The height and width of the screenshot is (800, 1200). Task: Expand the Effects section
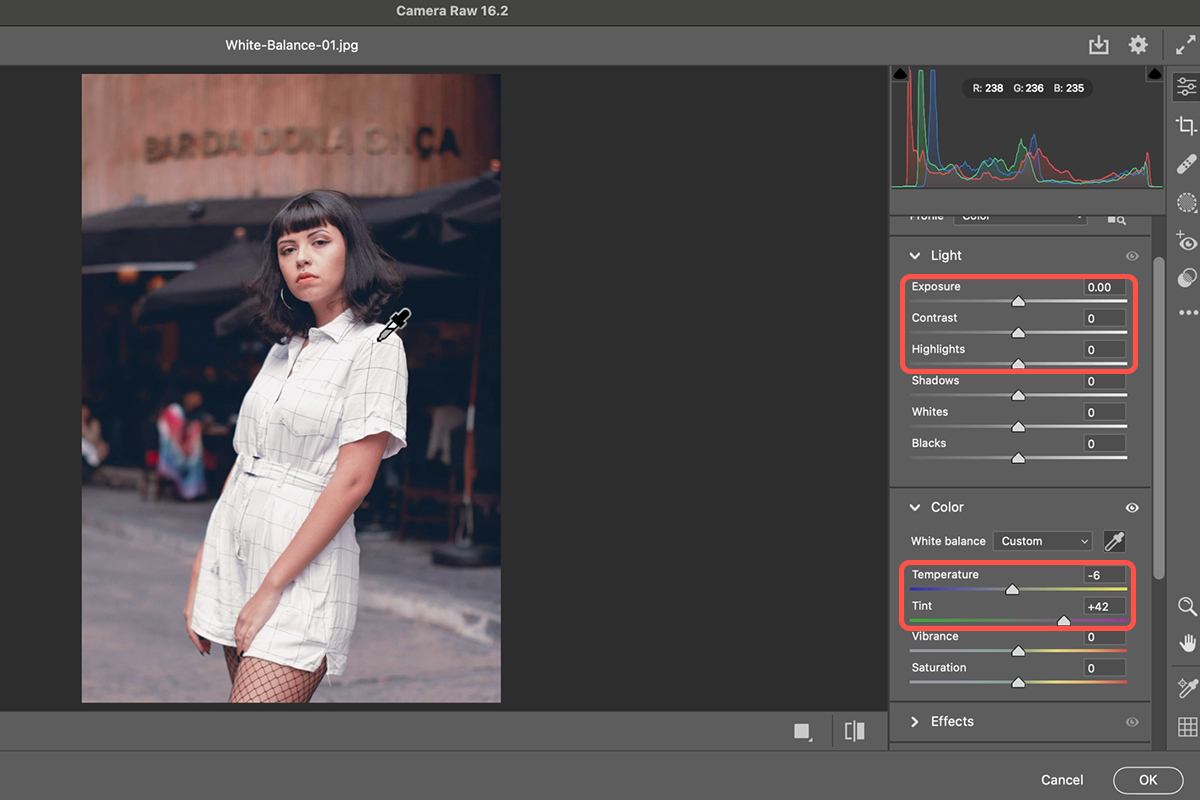tap(914, 721)
